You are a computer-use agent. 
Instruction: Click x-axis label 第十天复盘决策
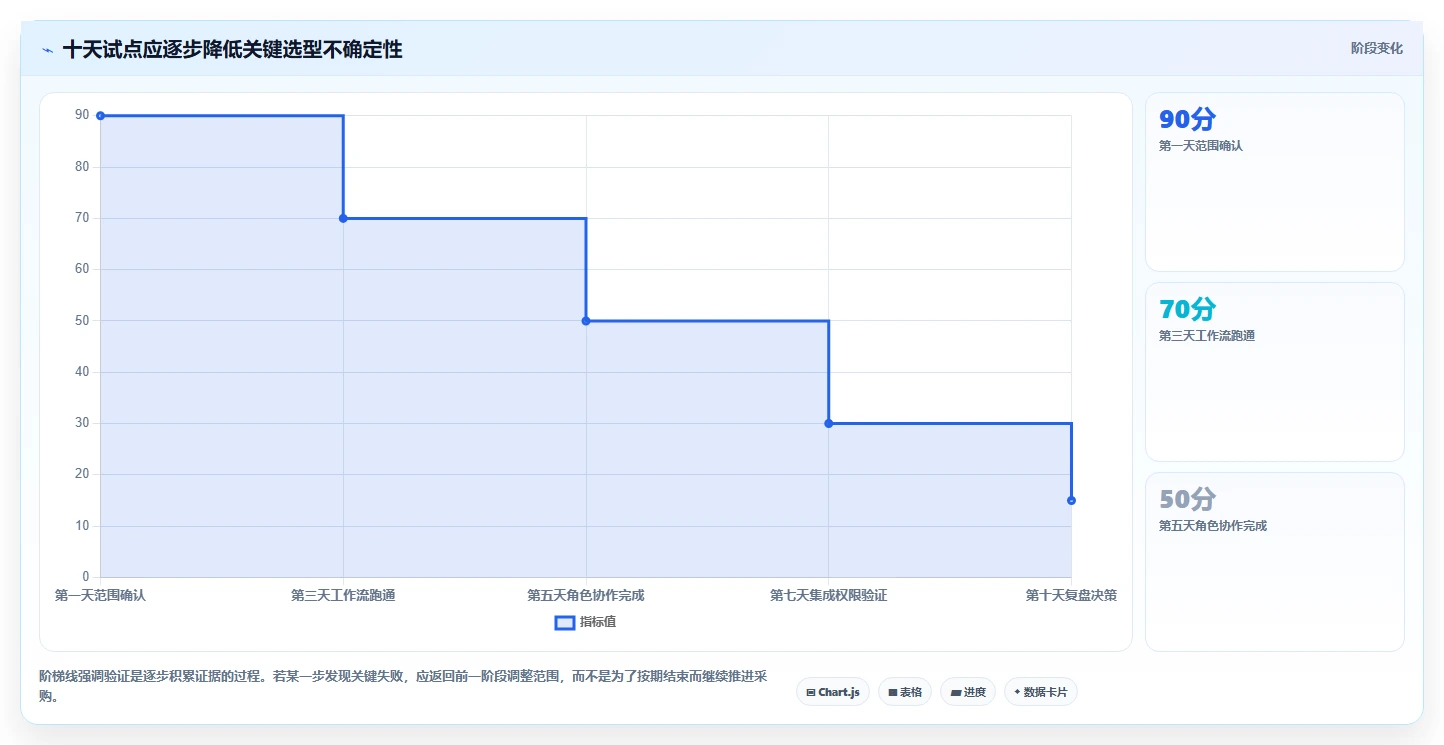coord(1071,595)
